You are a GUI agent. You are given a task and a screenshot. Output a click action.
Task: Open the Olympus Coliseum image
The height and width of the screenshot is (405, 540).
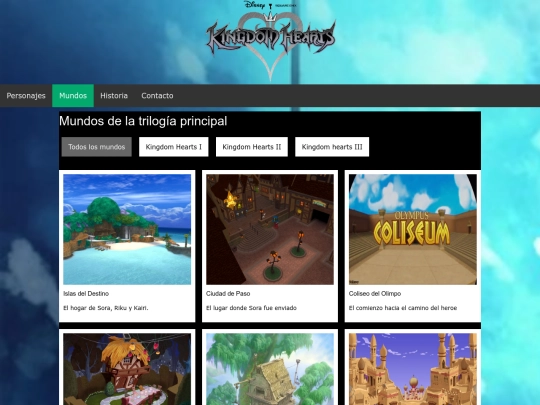(413, 229)
